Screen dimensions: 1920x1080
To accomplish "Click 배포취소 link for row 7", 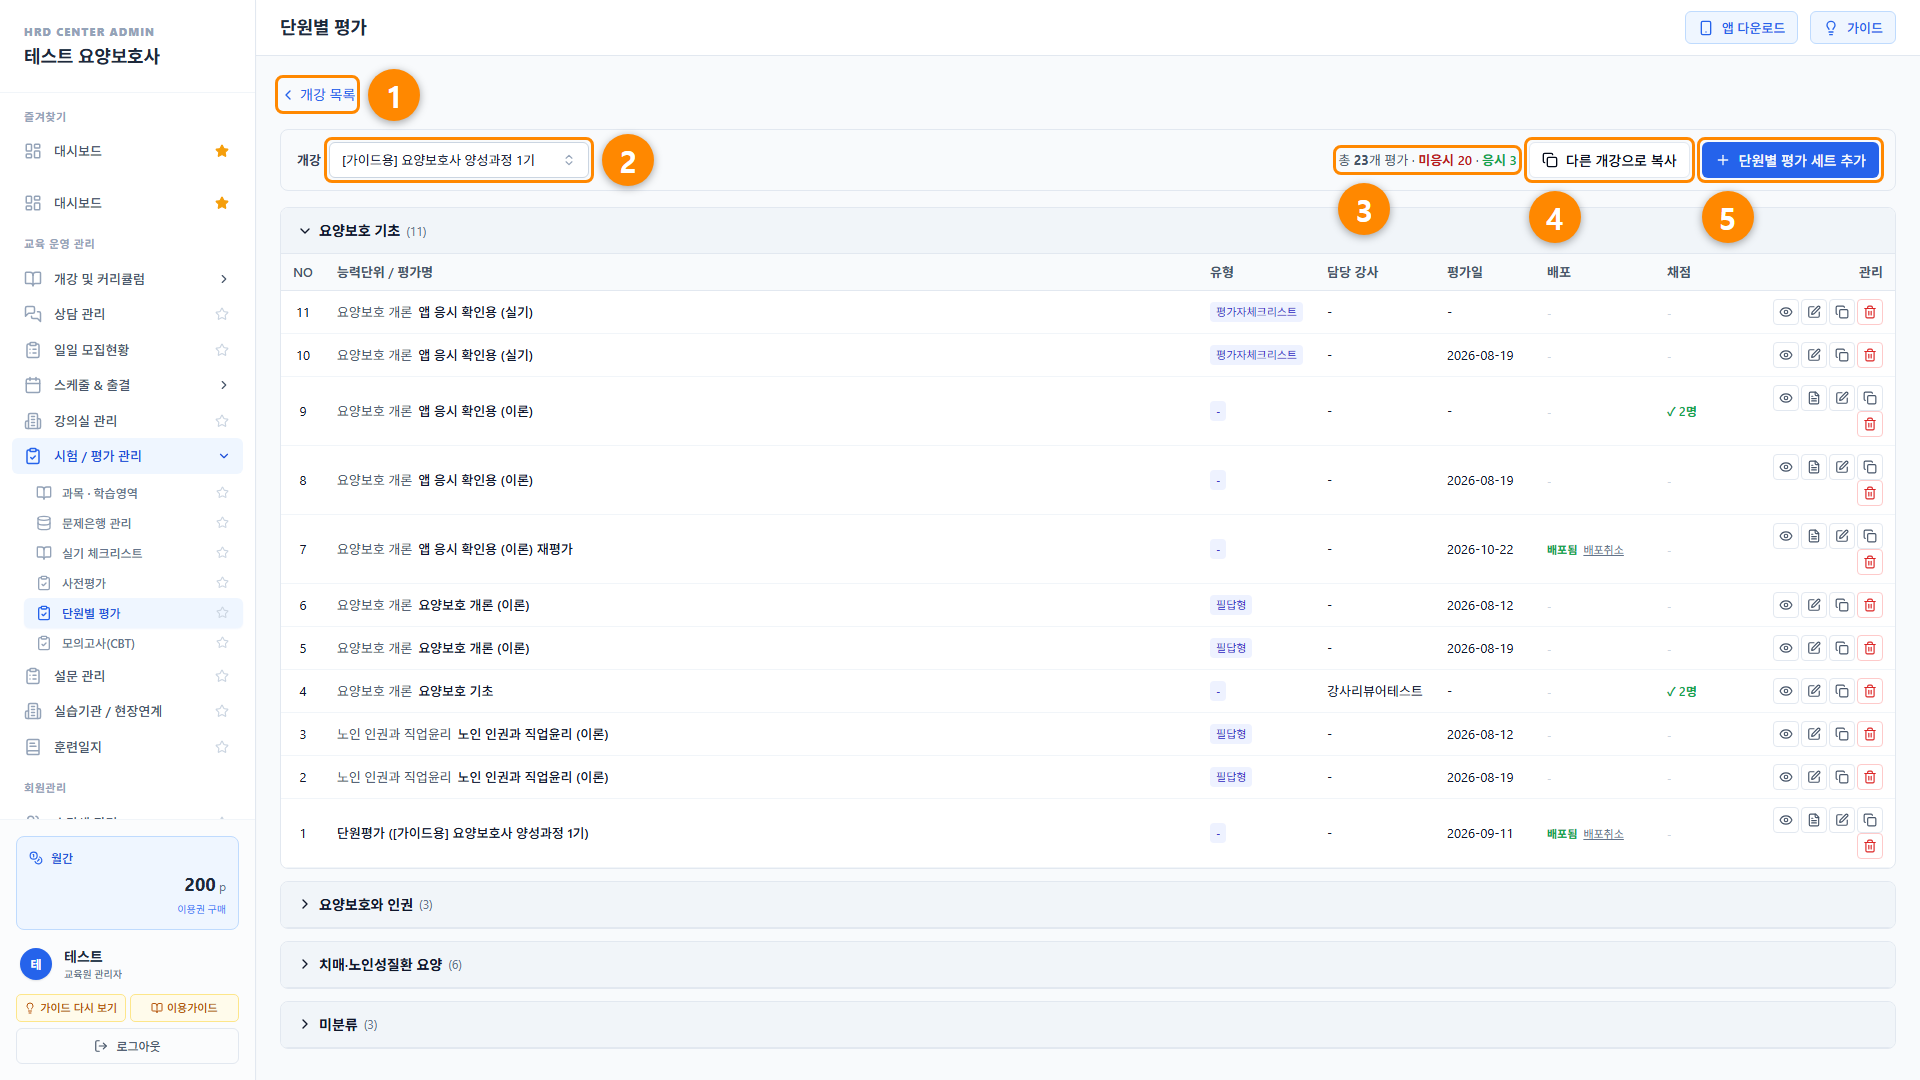I will pyautogui.click(x=1603, y=550).
